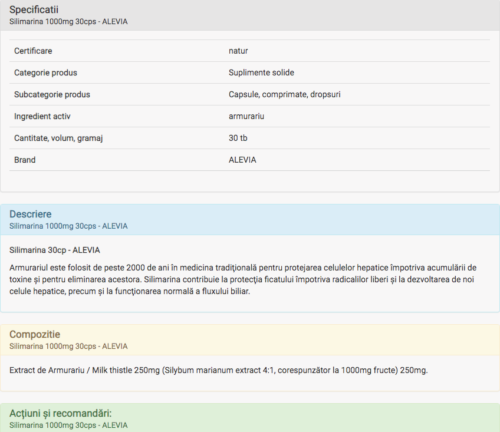Click the Compozitie panel heading
Image resolution: width=500 pixels, height=432 pixels.
coord(35,334)
